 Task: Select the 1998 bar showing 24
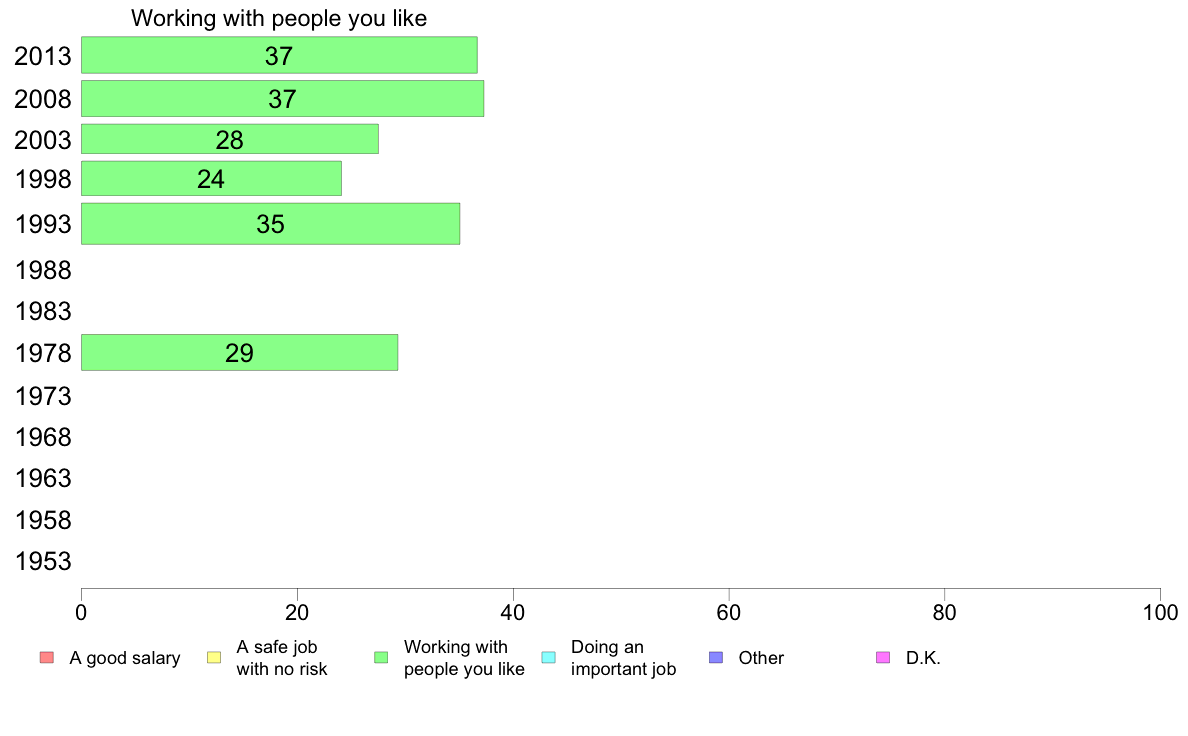pos(211,179)
